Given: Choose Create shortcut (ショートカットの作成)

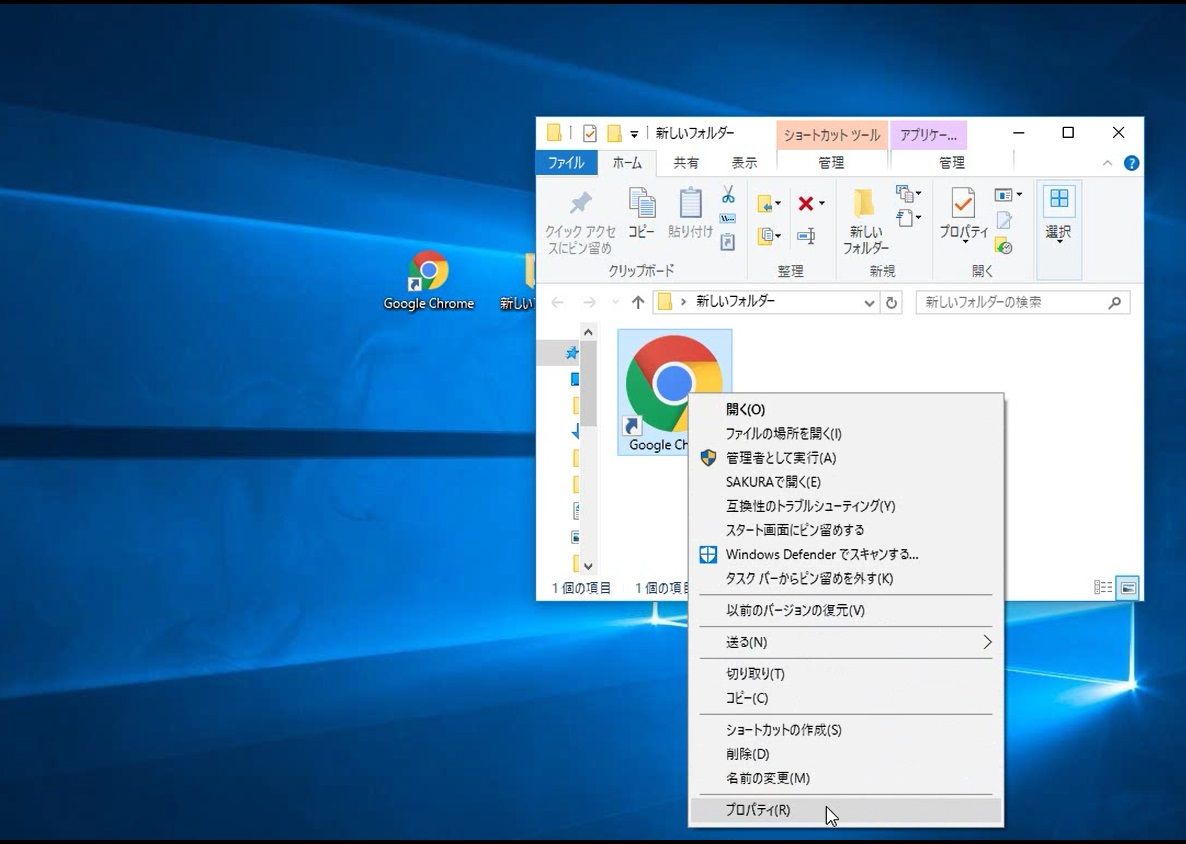Looking at the screenshot, I should click(847, 730).
